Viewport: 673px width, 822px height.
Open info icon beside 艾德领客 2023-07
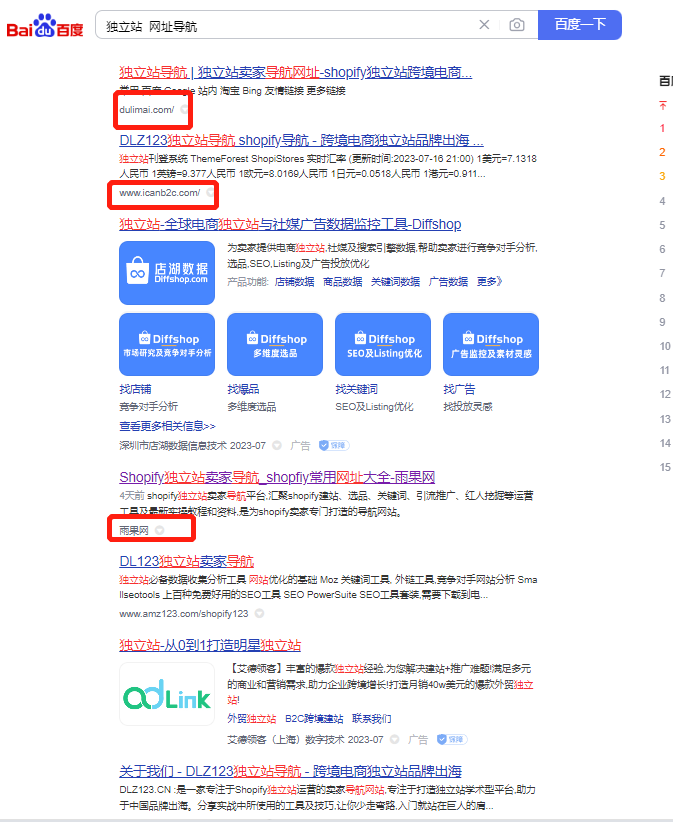pos(394,739)
